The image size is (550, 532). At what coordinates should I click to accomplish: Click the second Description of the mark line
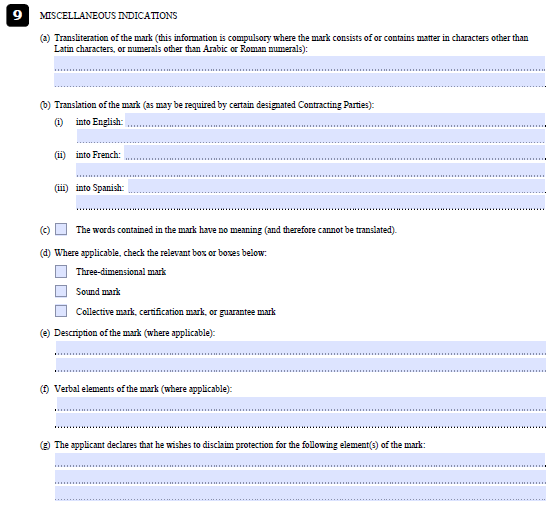(x=301, y=364)
